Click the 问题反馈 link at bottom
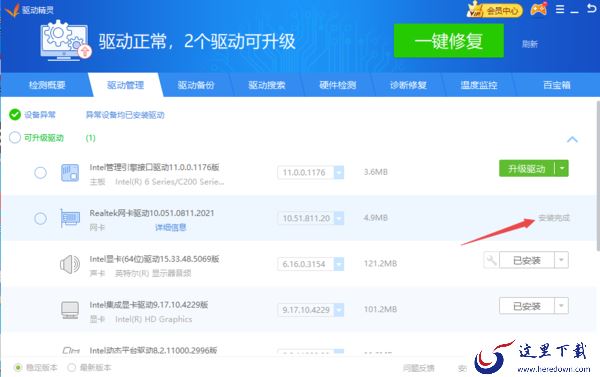600x377 pixels. point(419,368)
